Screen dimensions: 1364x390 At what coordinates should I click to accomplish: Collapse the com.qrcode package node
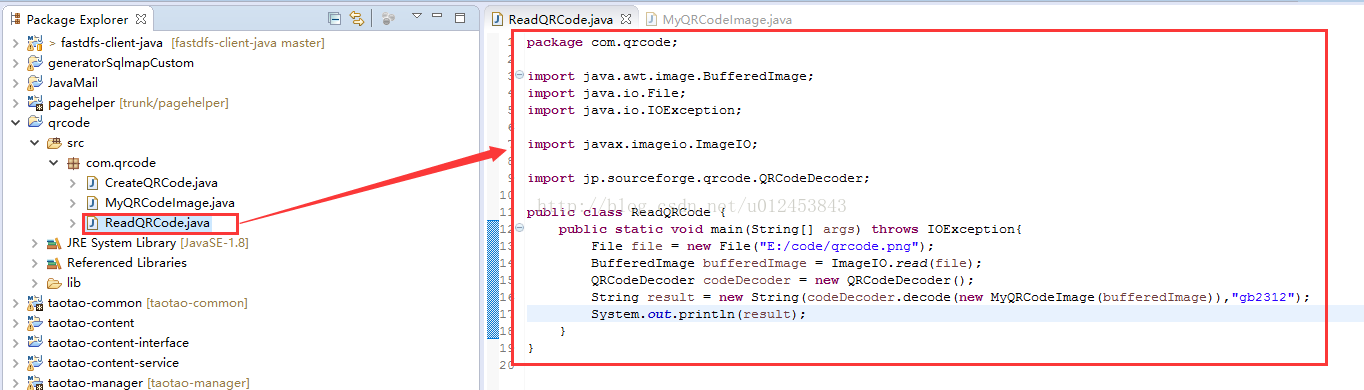53,162
